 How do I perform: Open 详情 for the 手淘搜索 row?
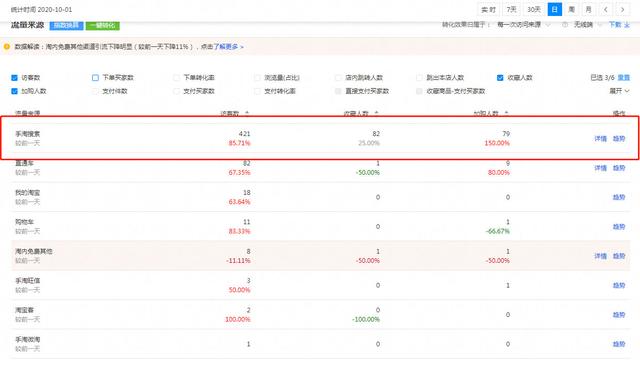(600, 138)
